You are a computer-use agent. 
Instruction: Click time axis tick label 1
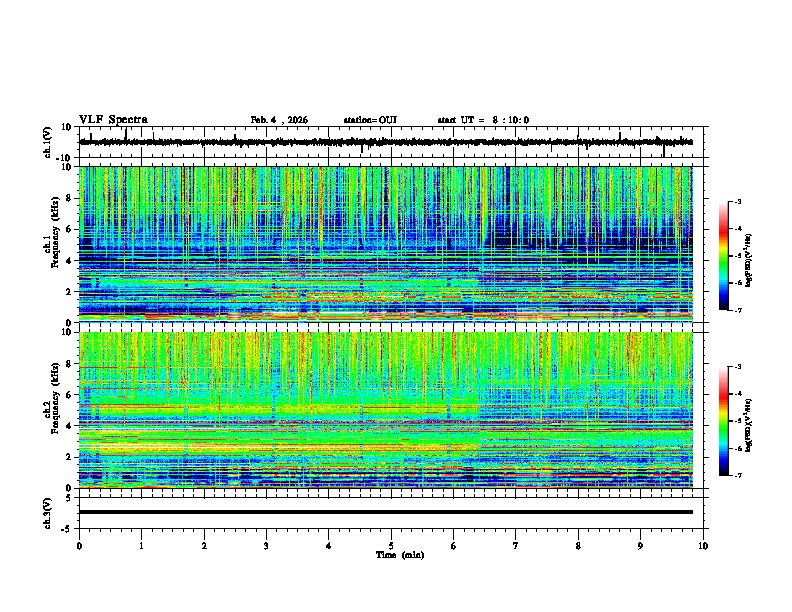click(x=142, y=546)
